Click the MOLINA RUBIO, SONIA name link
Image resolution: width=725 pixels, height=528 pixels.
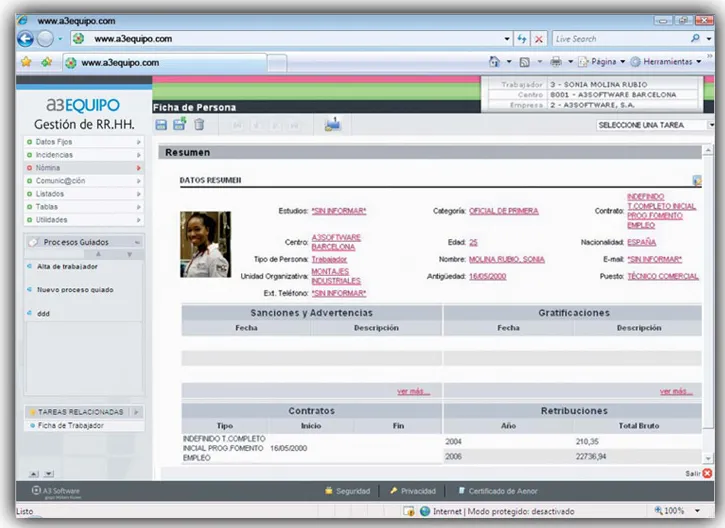click(506, 259)
